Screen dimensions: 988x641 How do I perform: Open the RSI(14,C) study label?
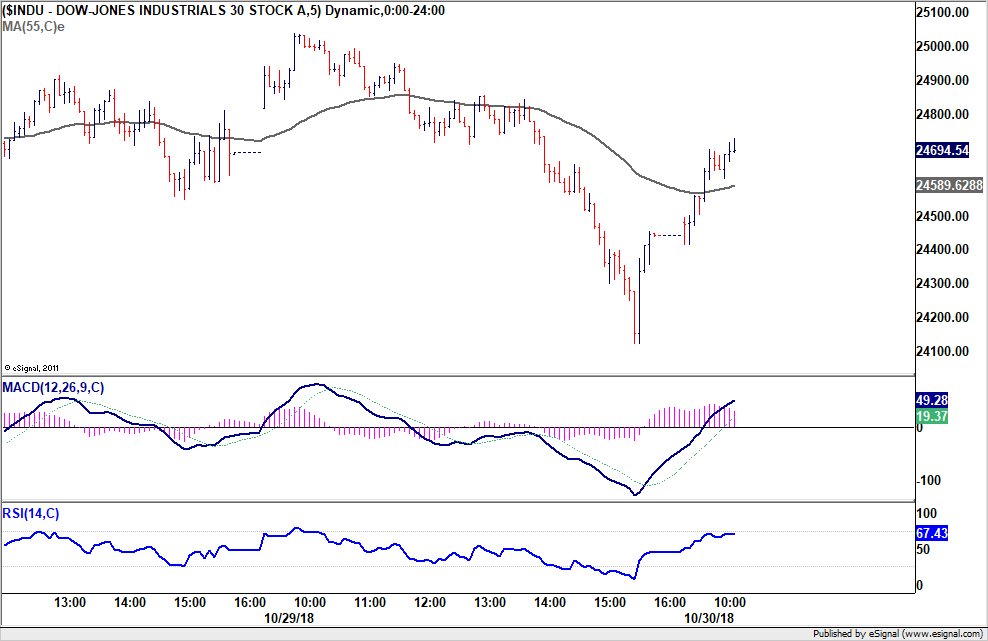31,514
